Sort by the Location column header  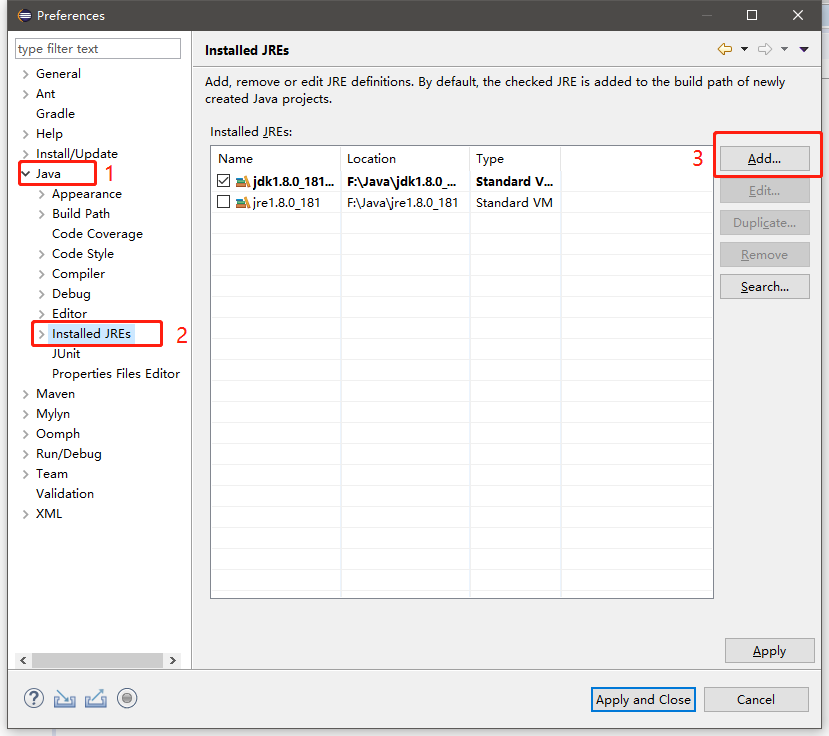point(405,159)
